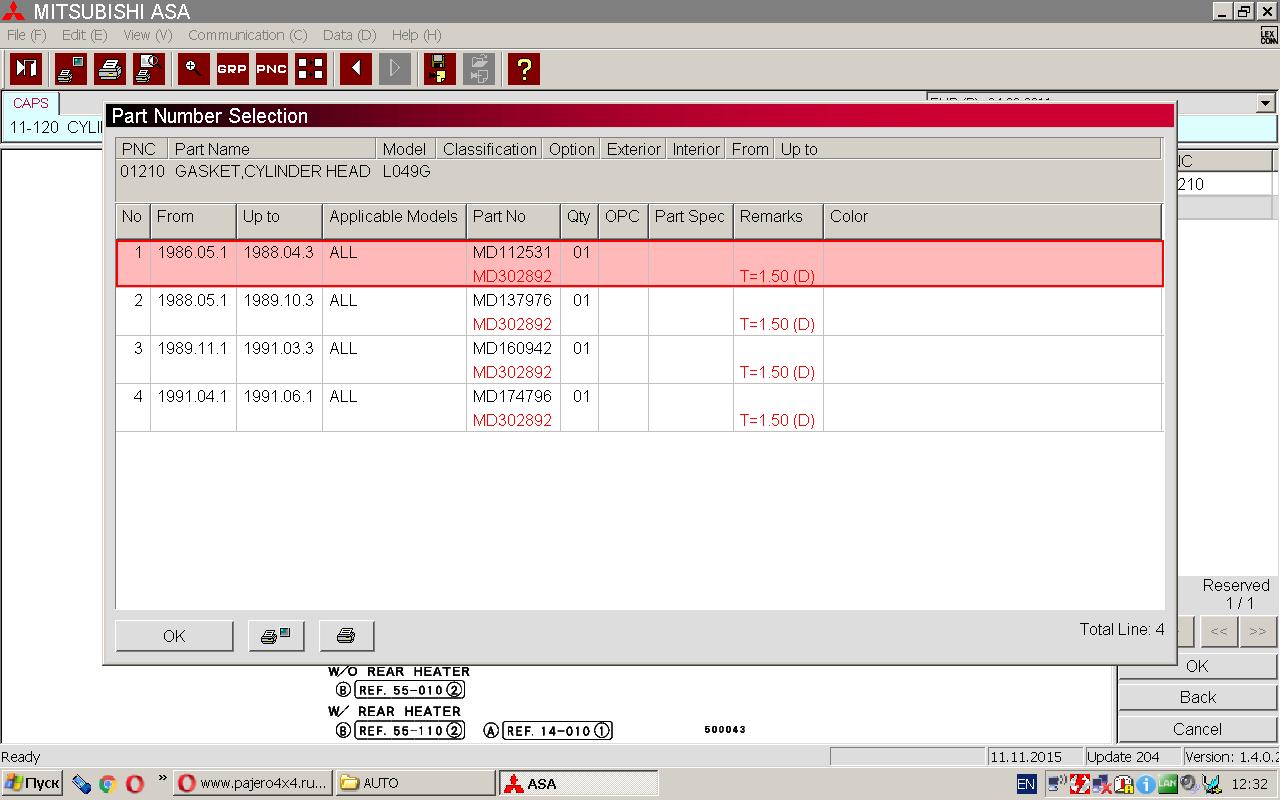Open the GRP group selection tool
The height and width of the screenshot is (800, 1280).
pyautogui.click(x=232, y=69)
